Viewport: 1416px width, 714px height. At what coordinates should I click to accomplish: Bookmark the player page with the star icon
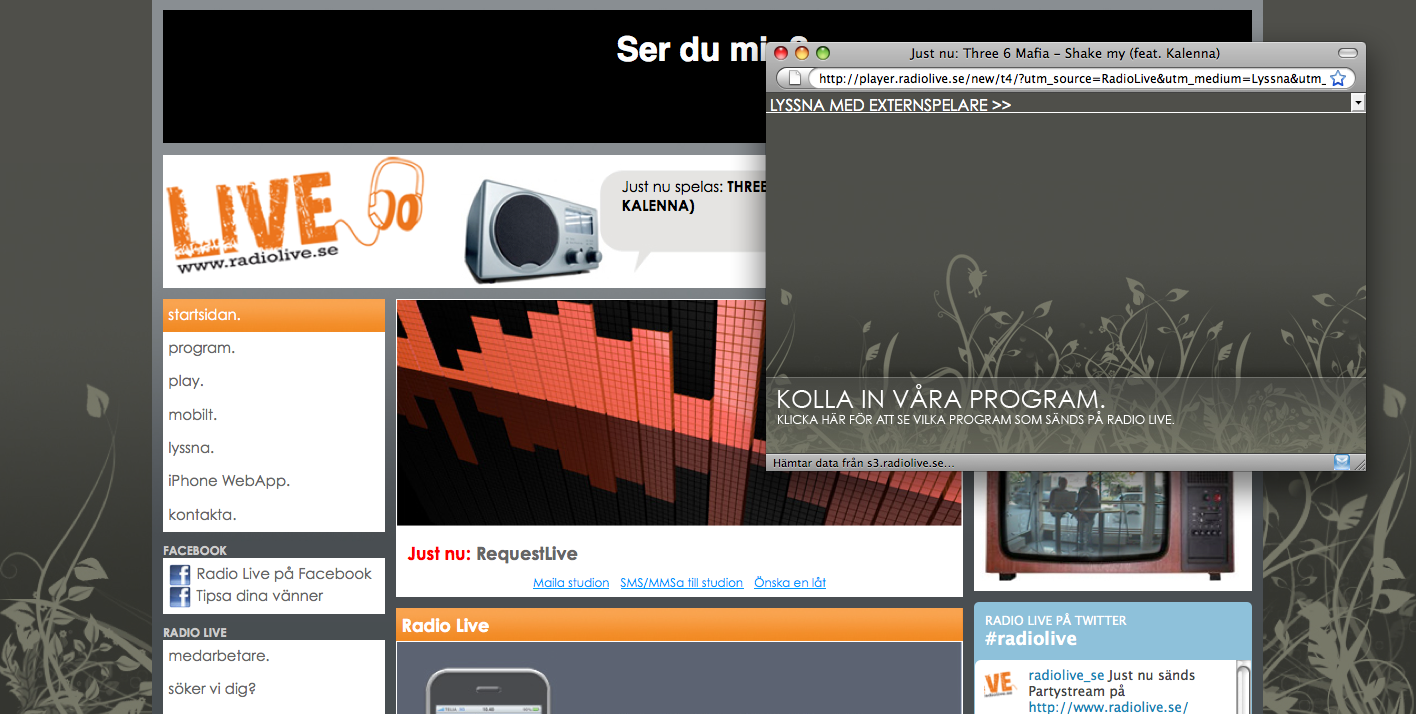tap(1338, 78)
